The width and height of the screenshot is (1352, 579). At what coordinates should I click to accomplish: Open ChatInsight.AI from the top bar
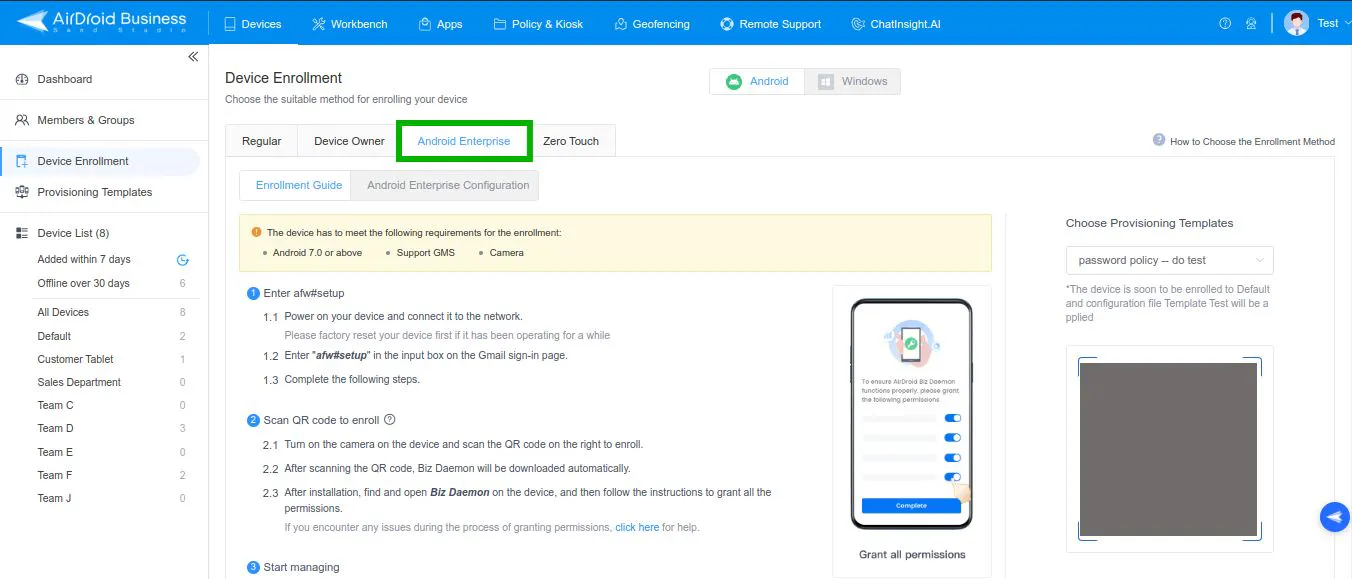pos(896,24)
